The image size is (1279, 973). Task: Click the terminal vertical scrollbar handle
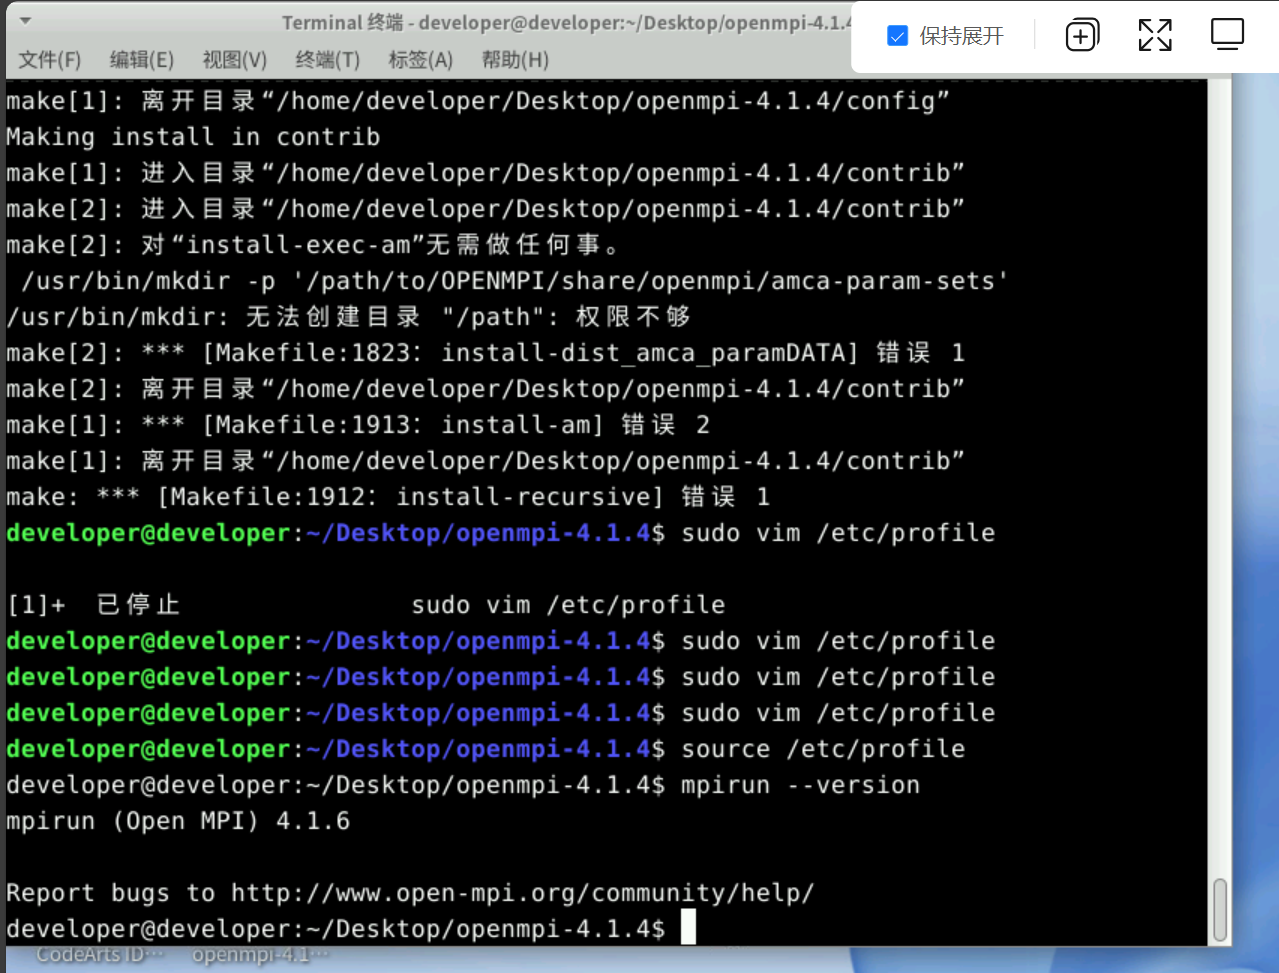[1220, 910]
